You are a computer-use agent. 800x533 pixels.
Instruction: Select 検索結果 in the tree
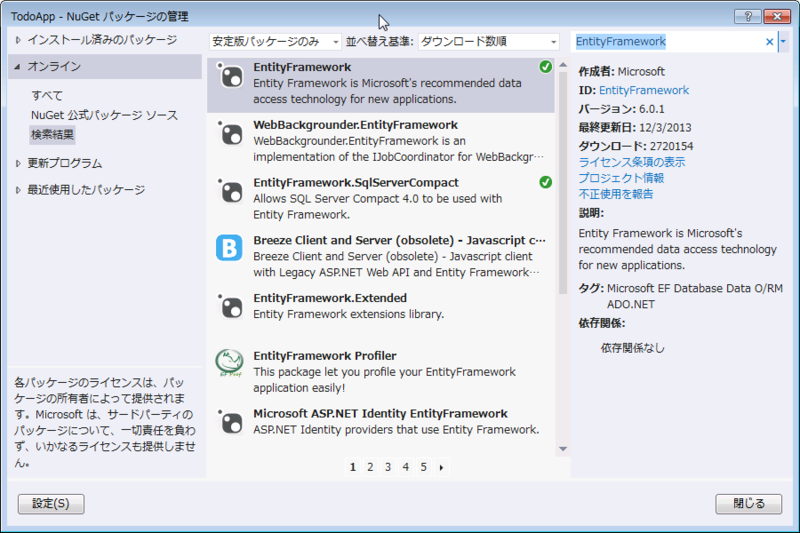coord(53,135)
